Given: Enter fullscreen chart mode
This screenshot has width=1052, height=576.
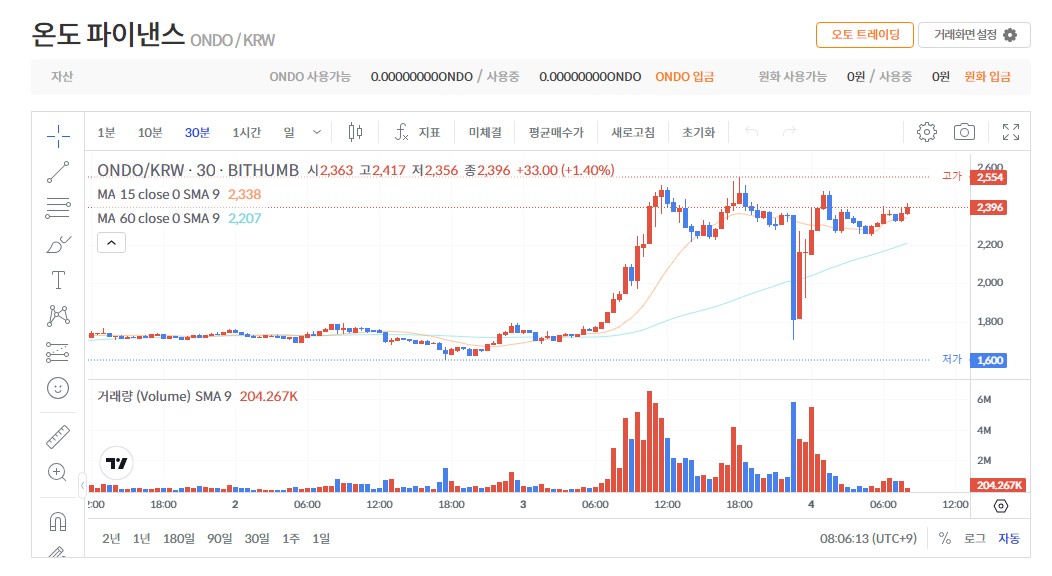Looking at the screenshot, I should (x=1011, y=132).
